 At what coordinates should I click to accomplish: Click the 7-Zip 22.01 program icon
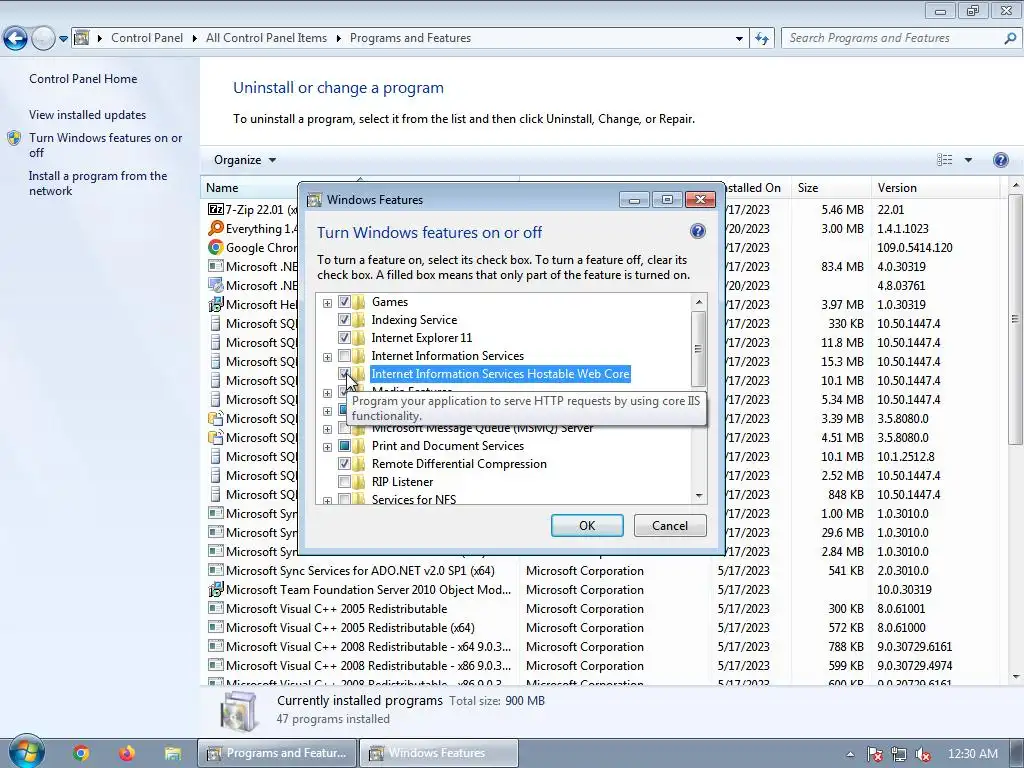[216, 210]
